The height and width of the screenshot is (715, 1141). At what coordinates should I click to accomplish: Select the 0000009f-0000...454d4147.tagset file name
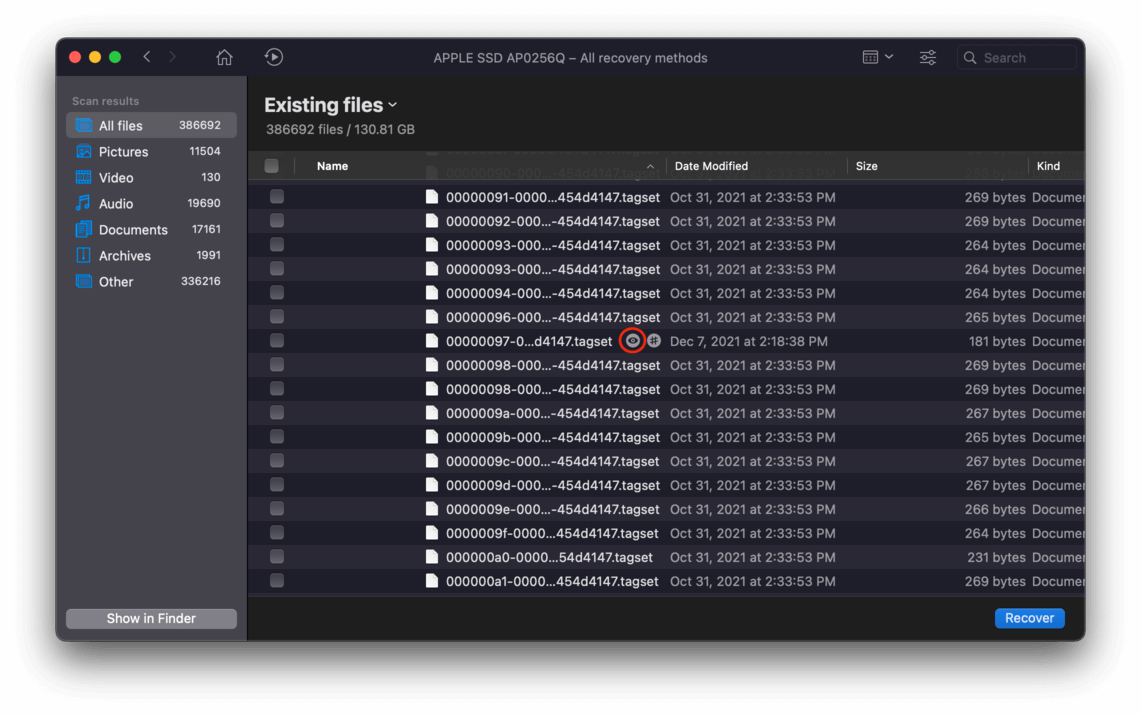[x=552, y=533]
